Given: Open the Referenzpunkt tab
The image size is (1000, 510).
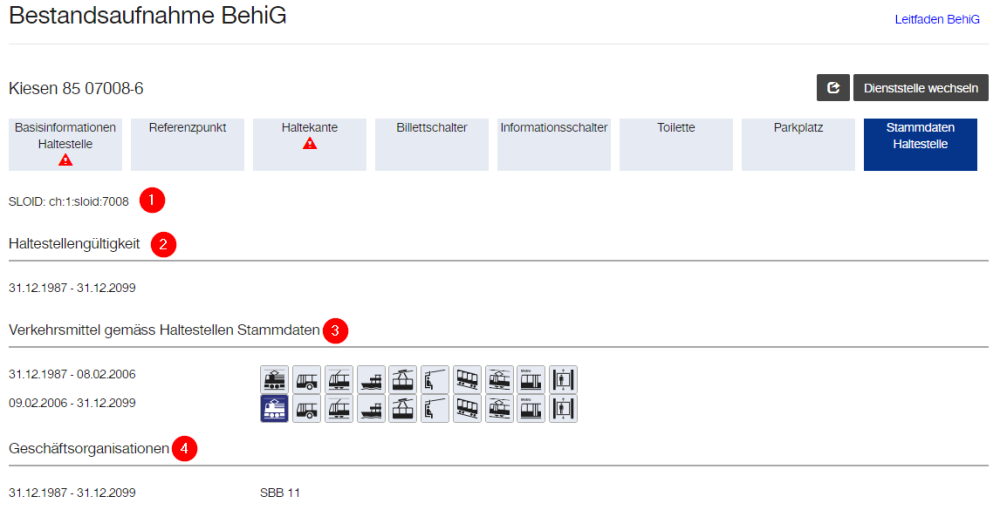Looking at the screenshot, I should [x=187, y=144].
